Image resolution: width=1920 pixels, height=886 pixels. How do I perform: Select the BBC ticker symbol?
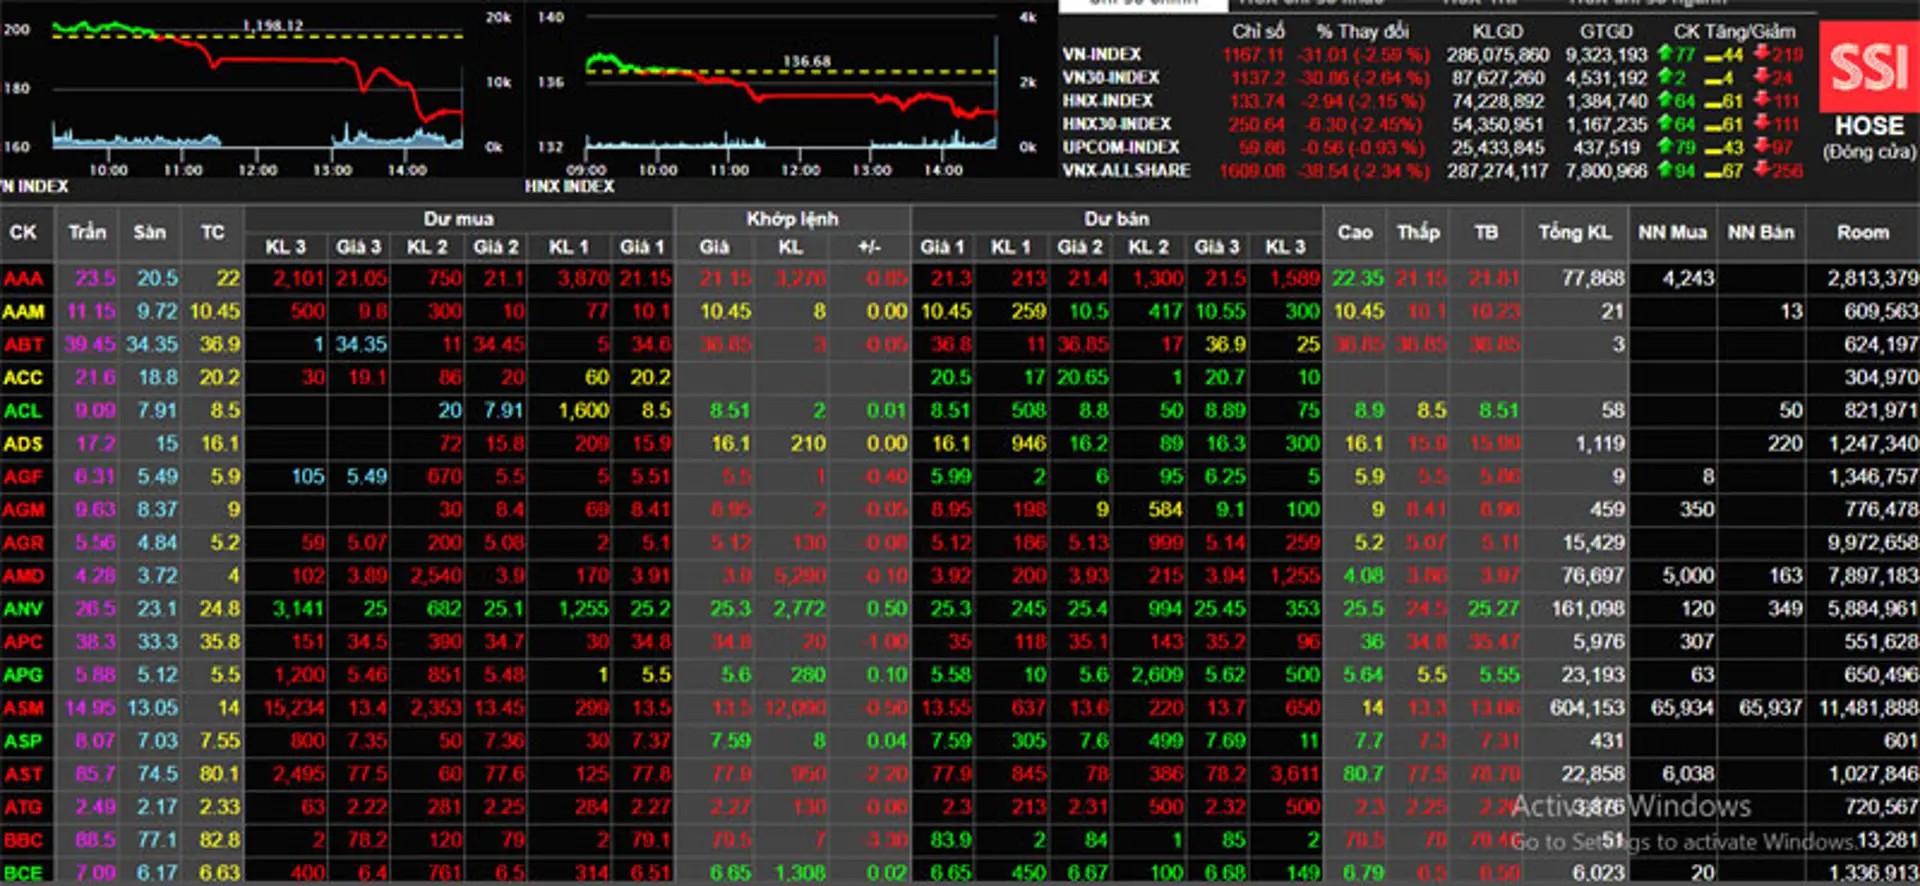[23, 839]
